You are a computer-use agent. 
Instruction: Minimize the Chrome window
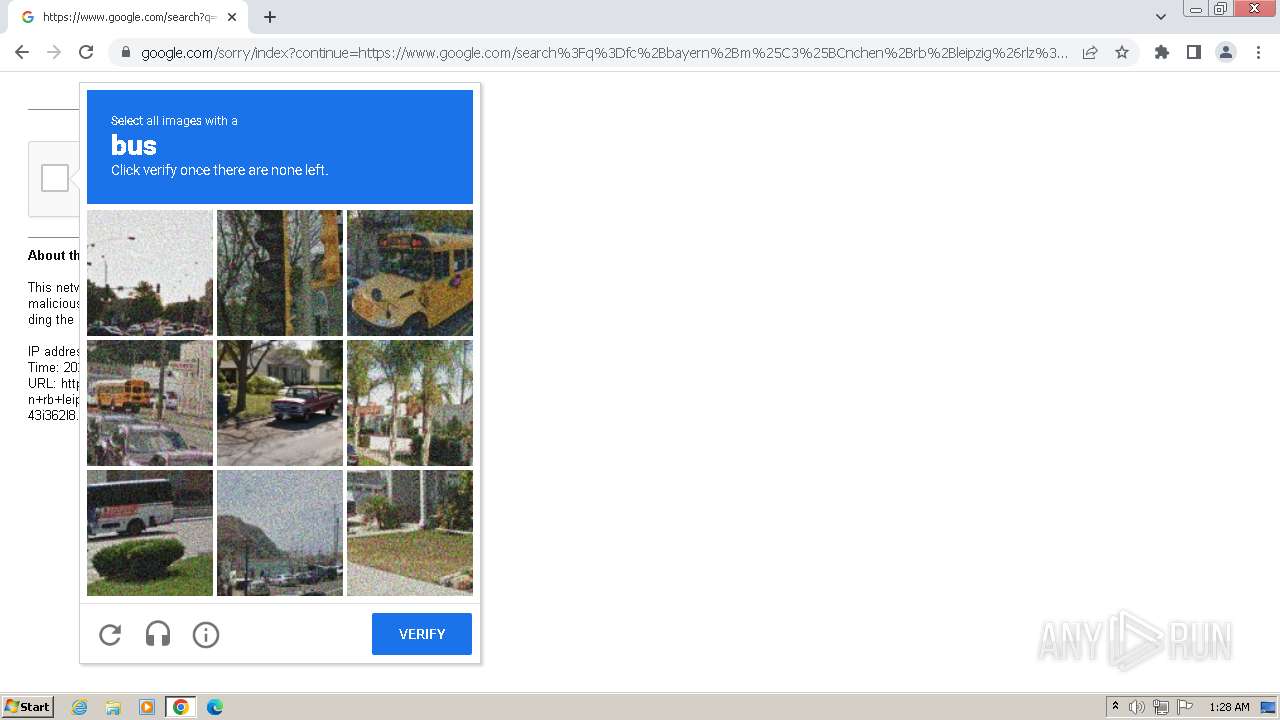pos(1195,9)
